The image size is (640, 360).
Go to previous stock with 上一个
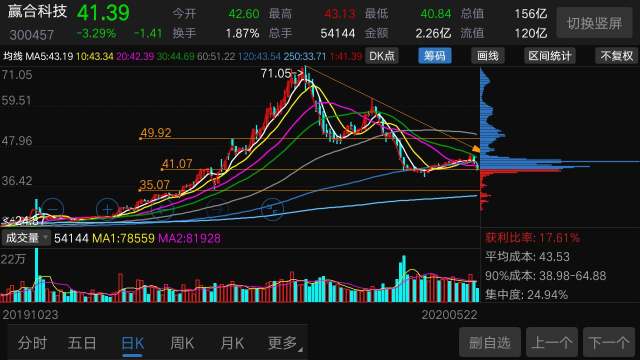552,342
